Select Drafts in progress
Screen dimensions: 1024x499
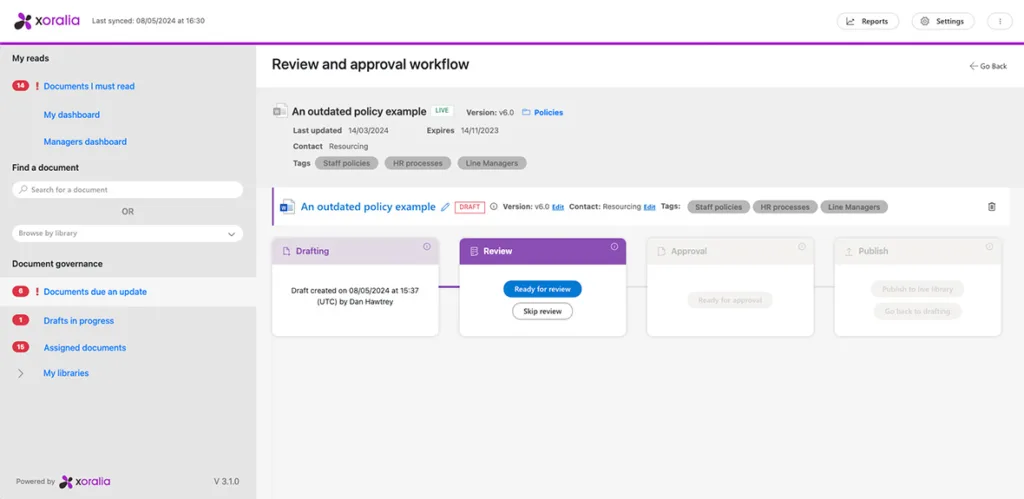point(78,321)
